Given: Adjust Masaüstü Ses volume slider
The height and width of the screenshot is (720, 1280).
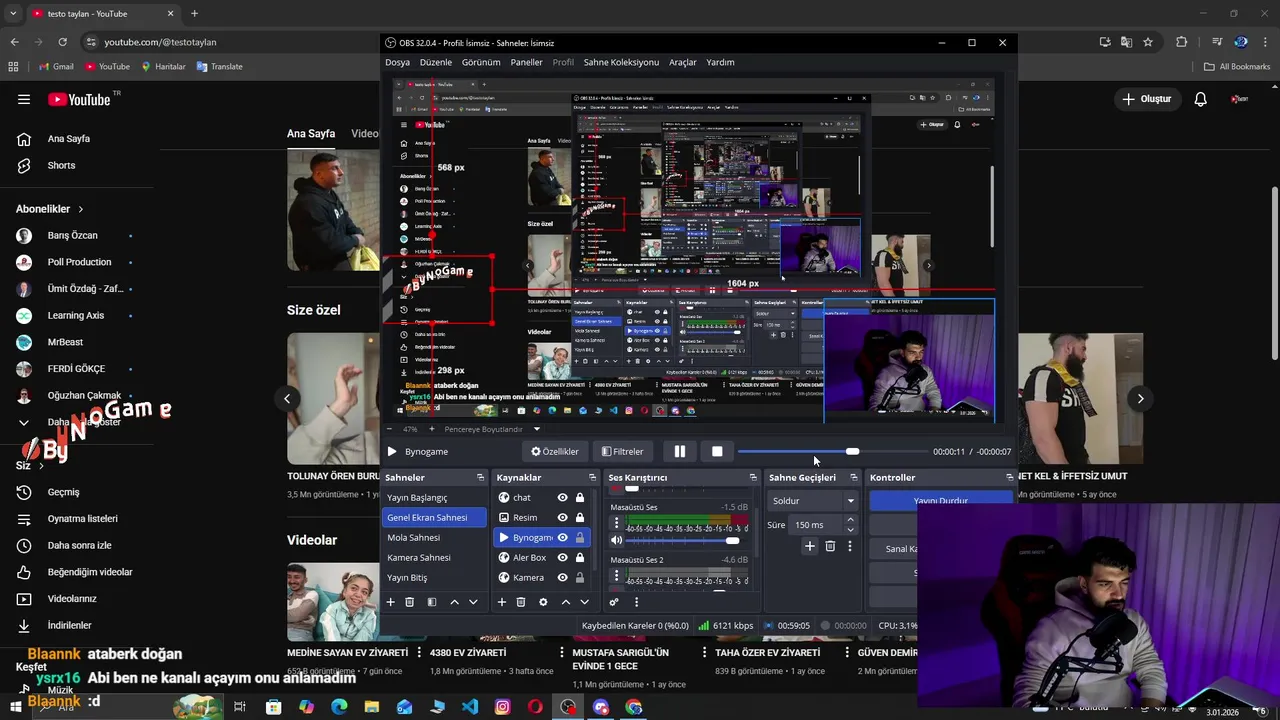Looking at the screenshot, I should [682, 540].
